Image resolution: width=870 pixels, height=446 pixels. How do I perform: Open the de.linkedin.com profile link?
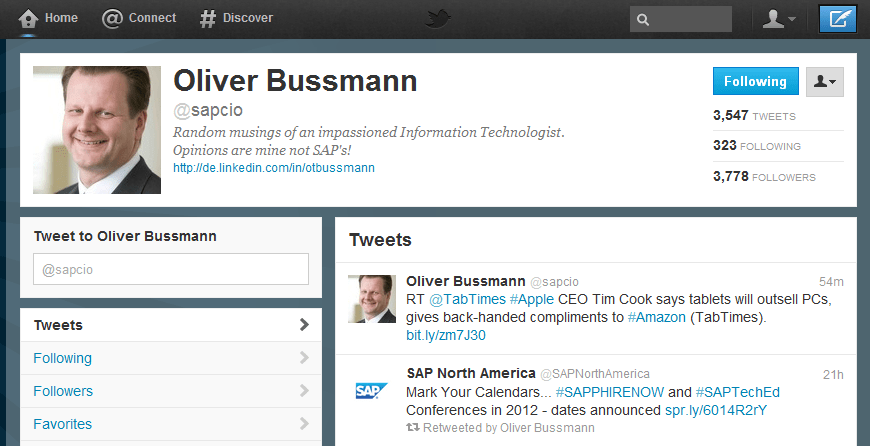pyautogui.click(x=274, y=168)
